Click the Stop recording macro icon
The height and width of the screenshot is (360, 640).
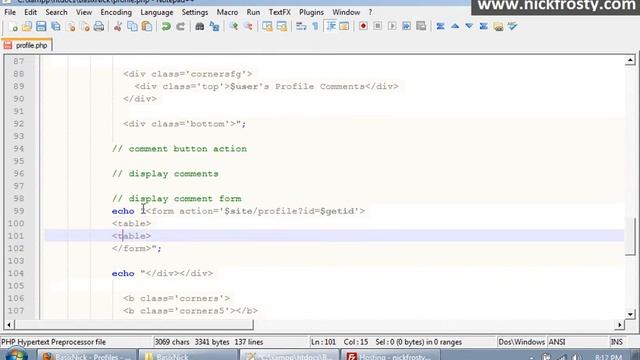378,27
